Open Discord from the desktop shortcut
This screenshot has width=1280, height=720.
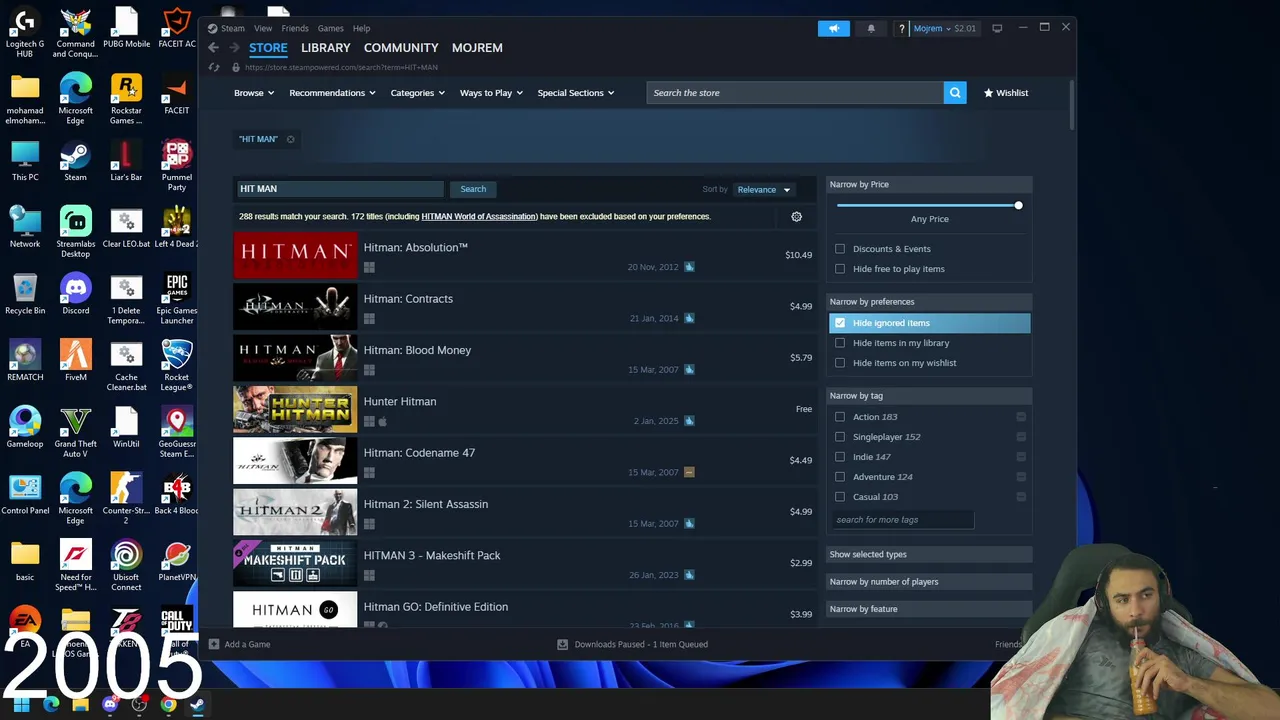[x=75, y=294]
